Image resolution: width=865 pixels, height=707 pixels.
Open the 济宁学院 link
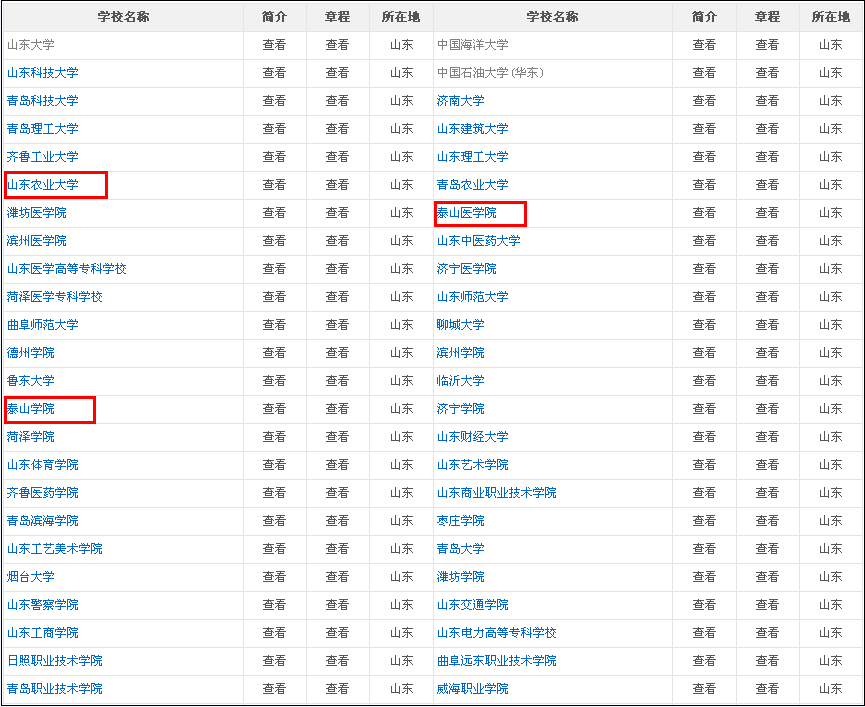[x=461, y=409]
